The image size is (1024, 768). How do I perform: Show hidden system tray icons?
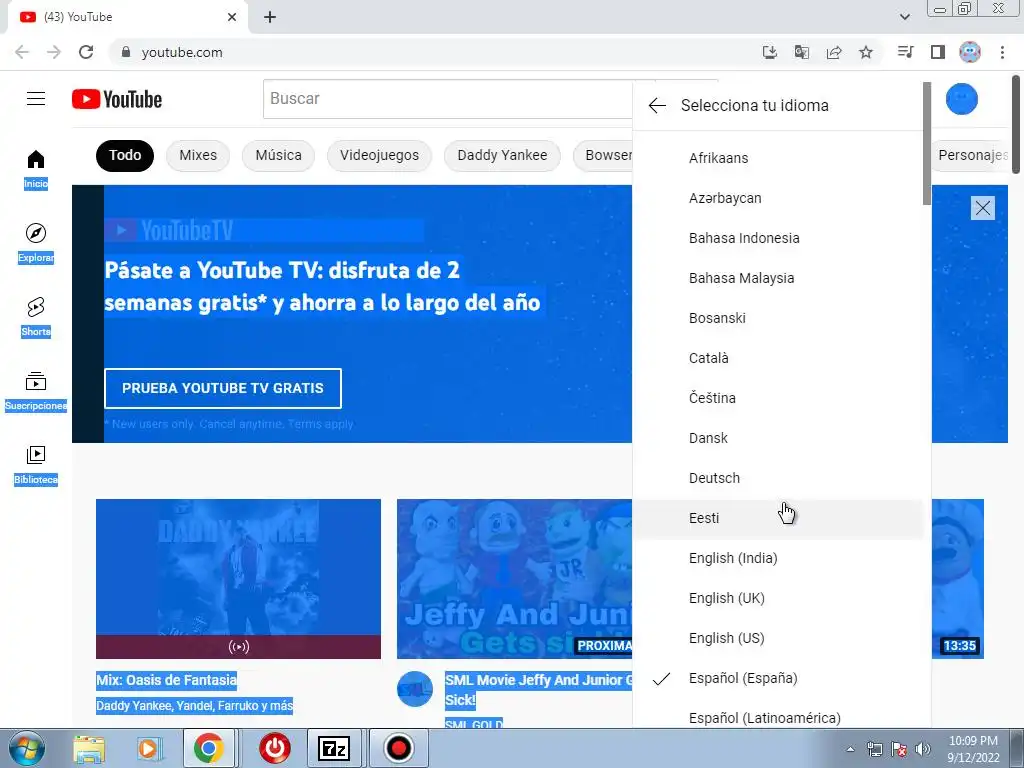coord(850,749)
